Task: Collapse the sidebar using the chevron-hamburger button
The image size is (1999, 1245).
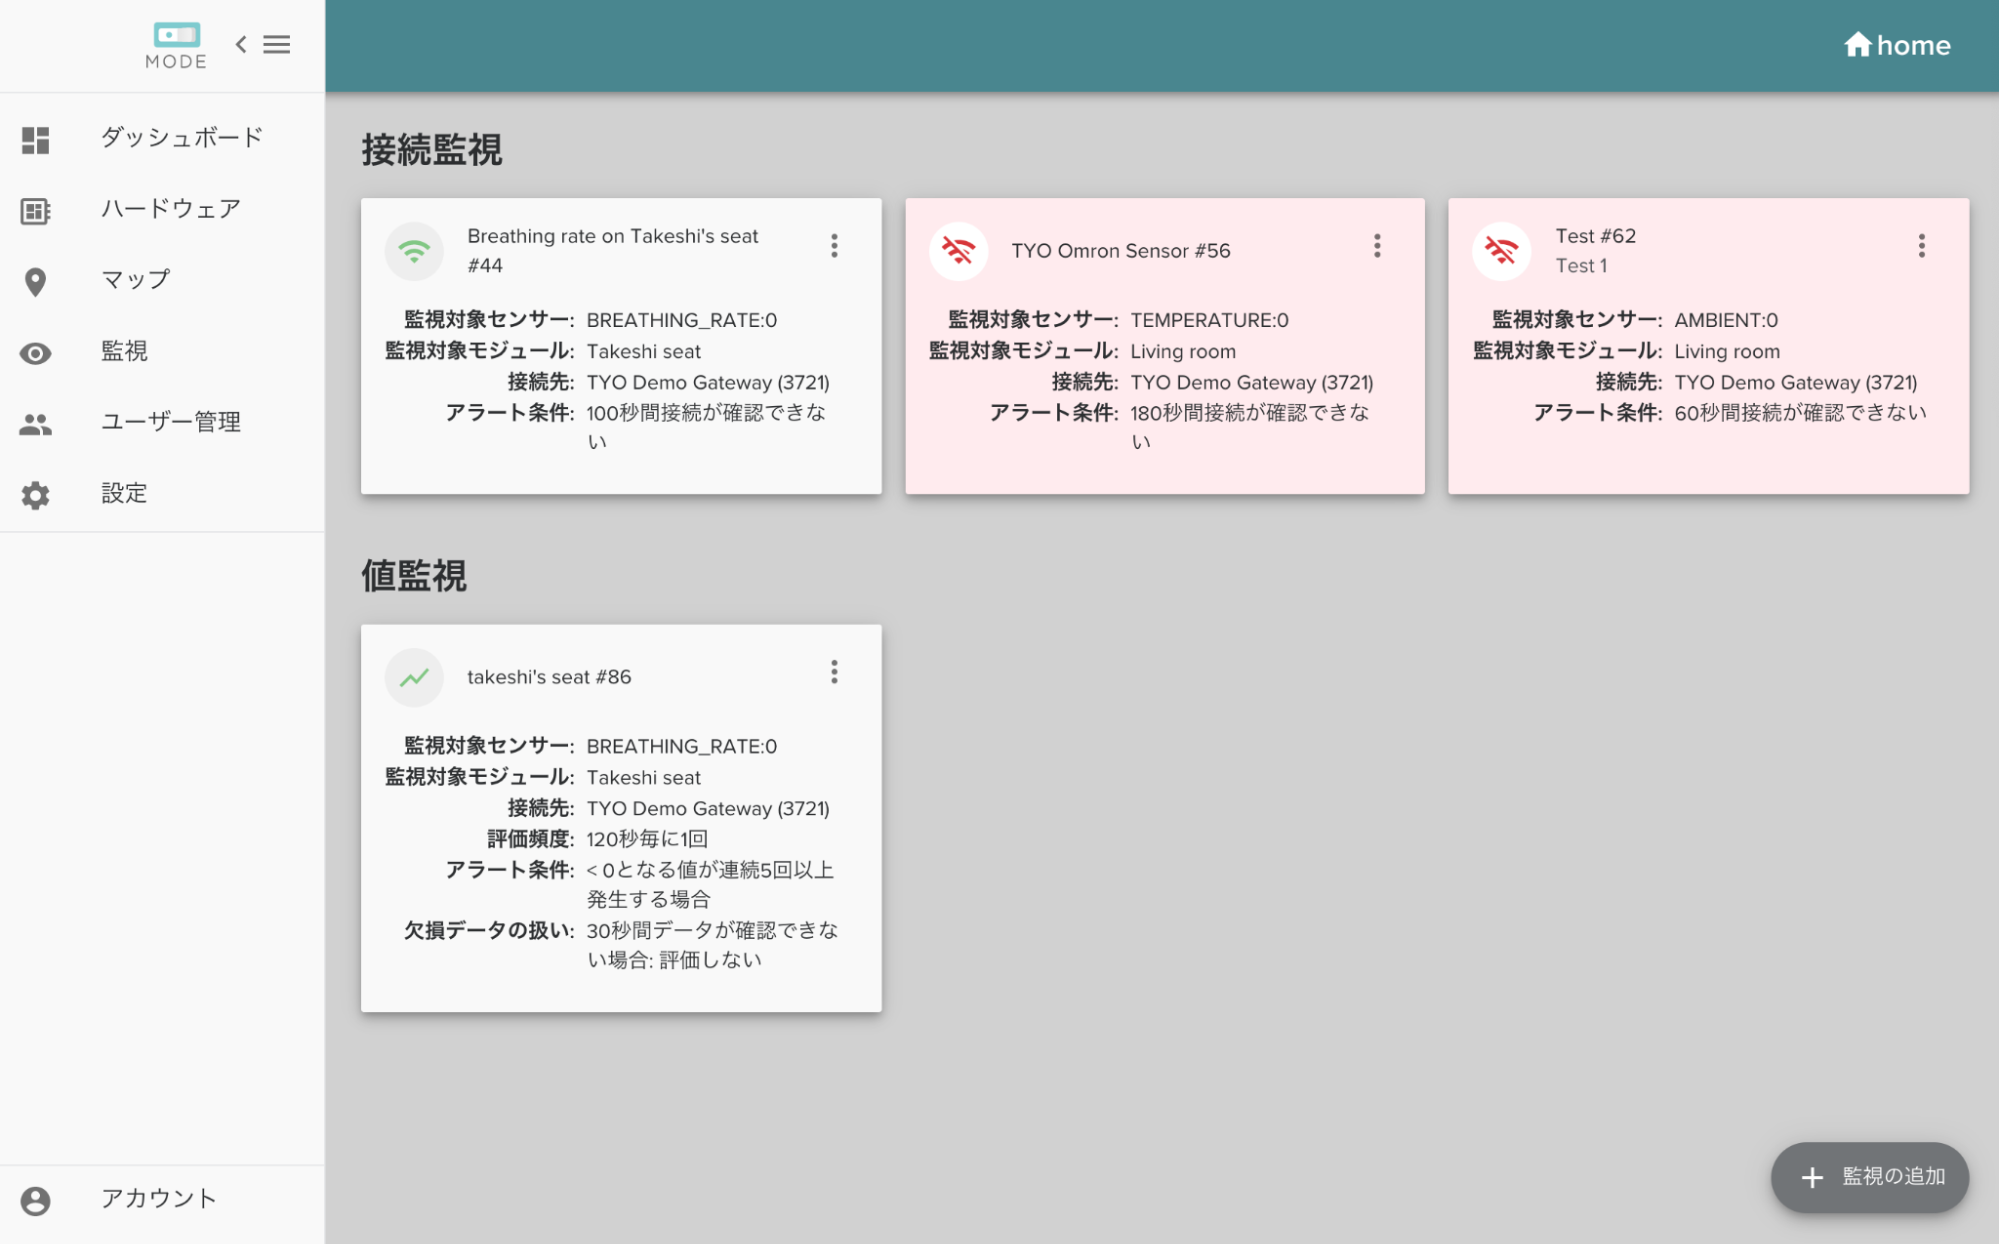Action: click(263, 45)
